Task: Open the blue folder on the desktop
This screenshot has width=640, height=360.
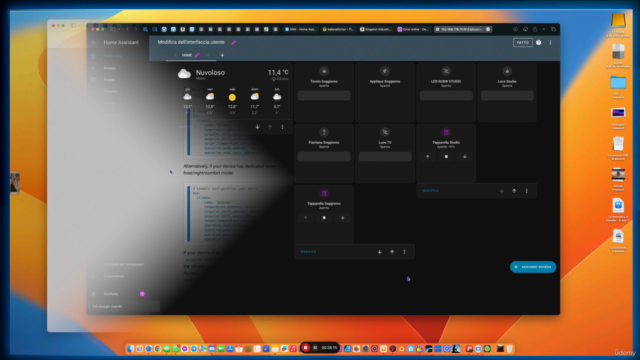Action: click(x=618, y=82)
